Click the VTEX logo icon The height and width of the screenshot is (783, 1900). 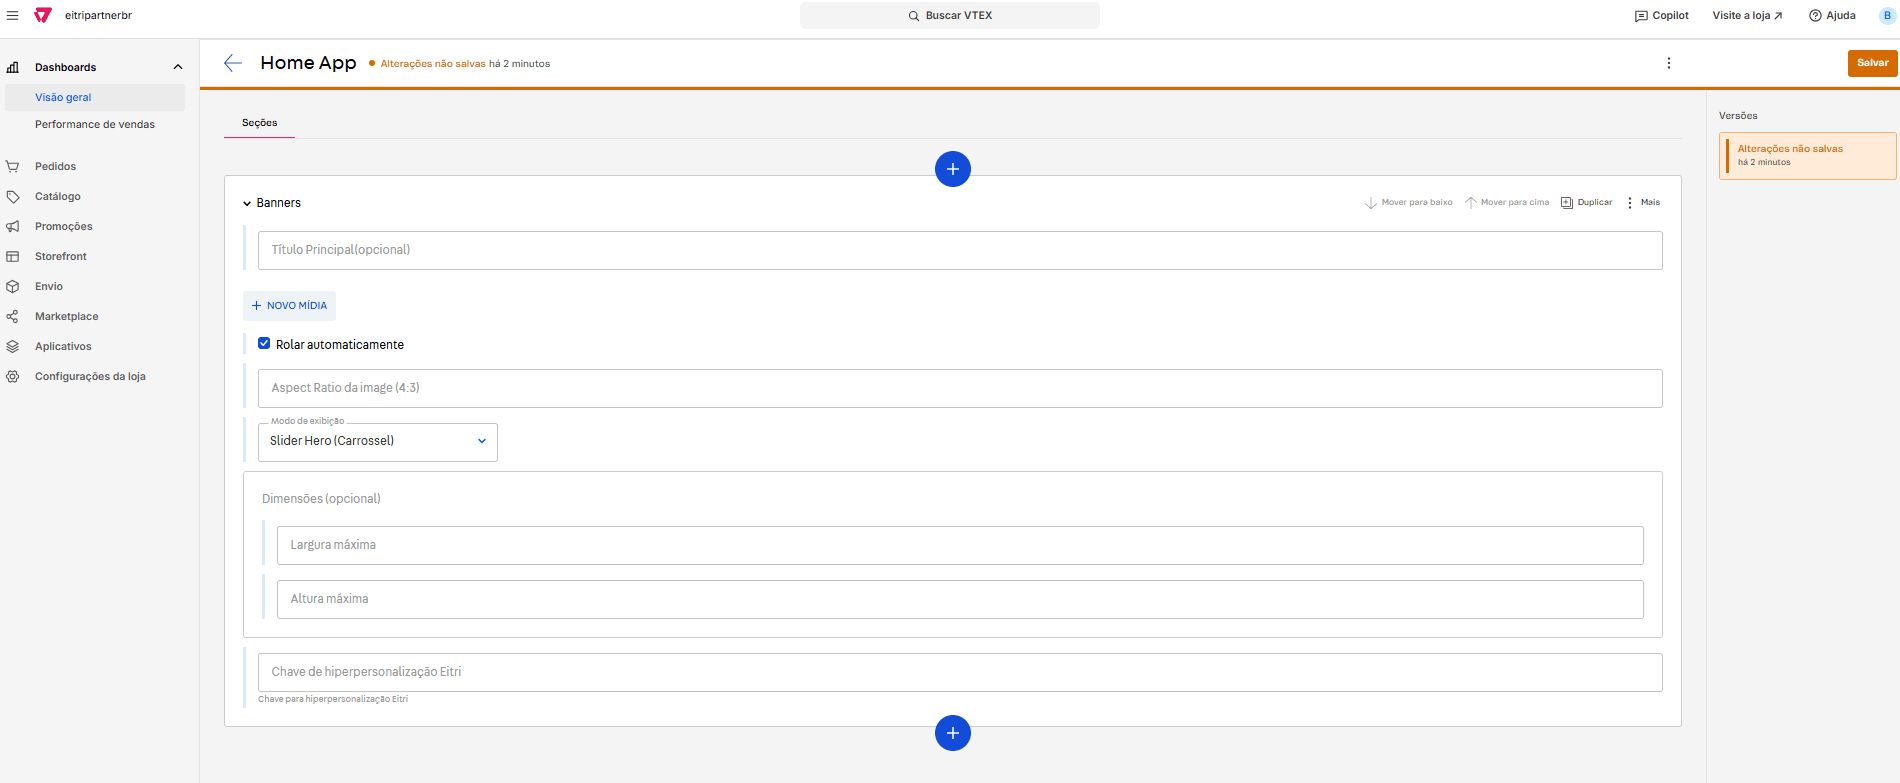pyautogui.click(x=42, y=16)
